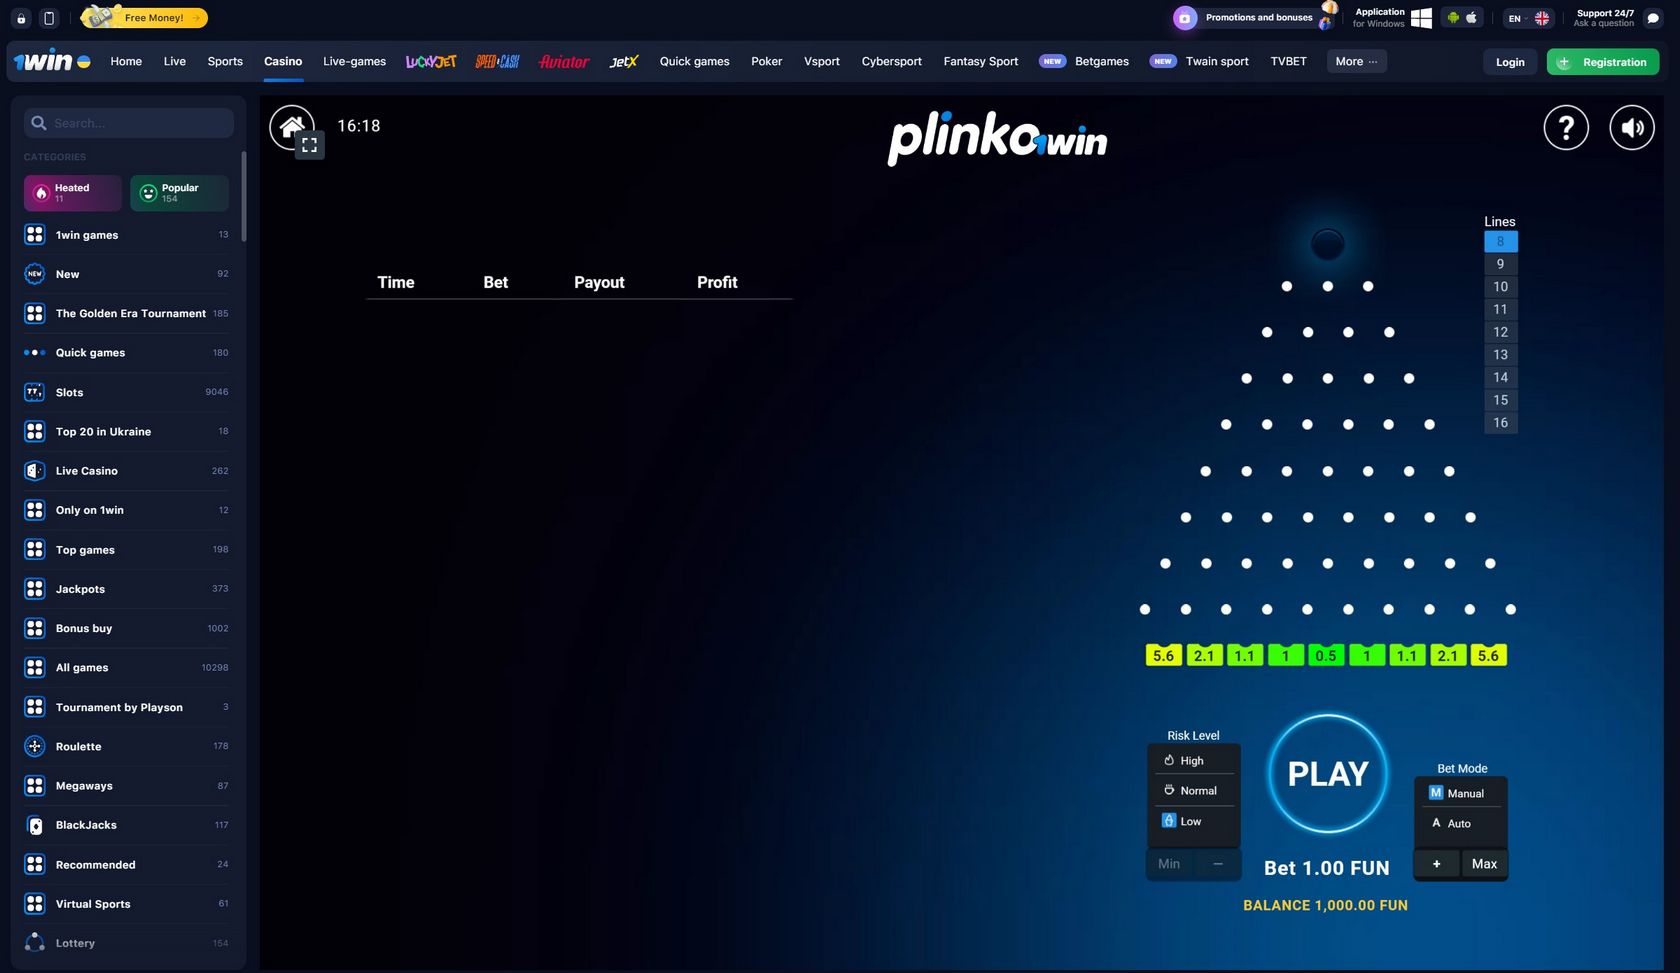The image size is (1680, 973).
Task: Click the PLAY button
Action: (1328, 774)
